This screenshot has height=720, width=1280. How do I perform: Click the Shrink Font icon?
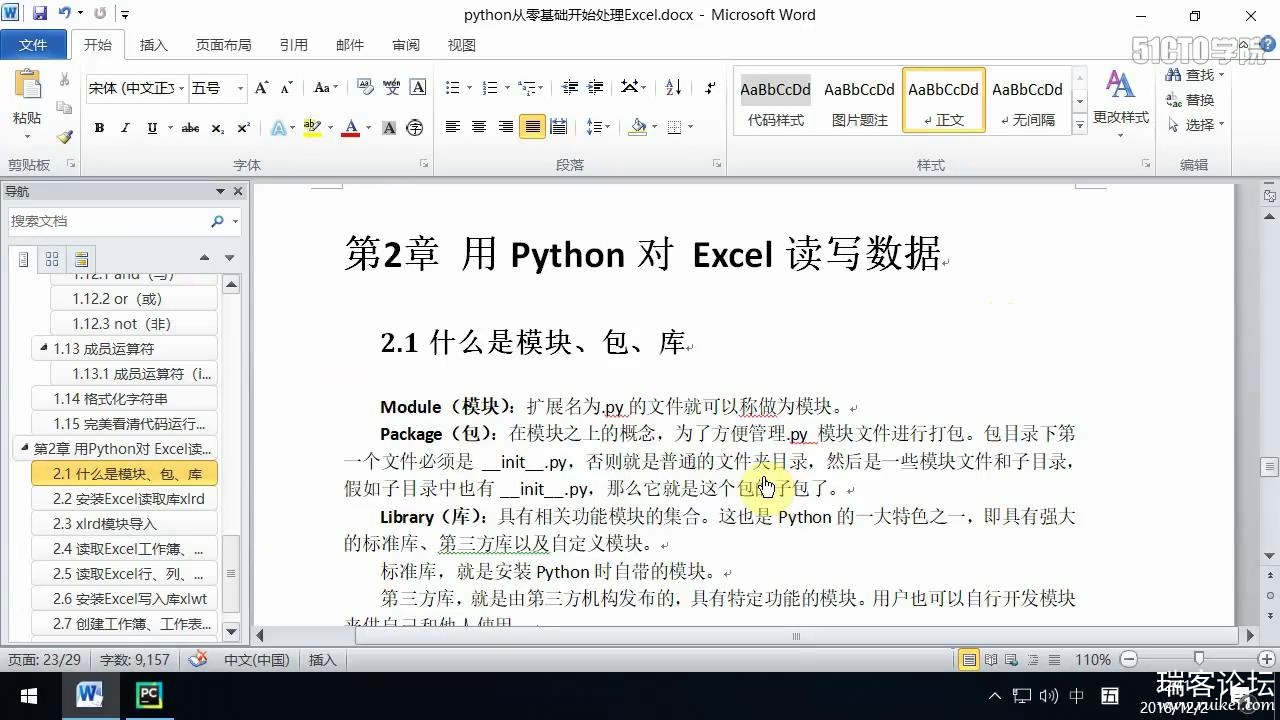287,88
